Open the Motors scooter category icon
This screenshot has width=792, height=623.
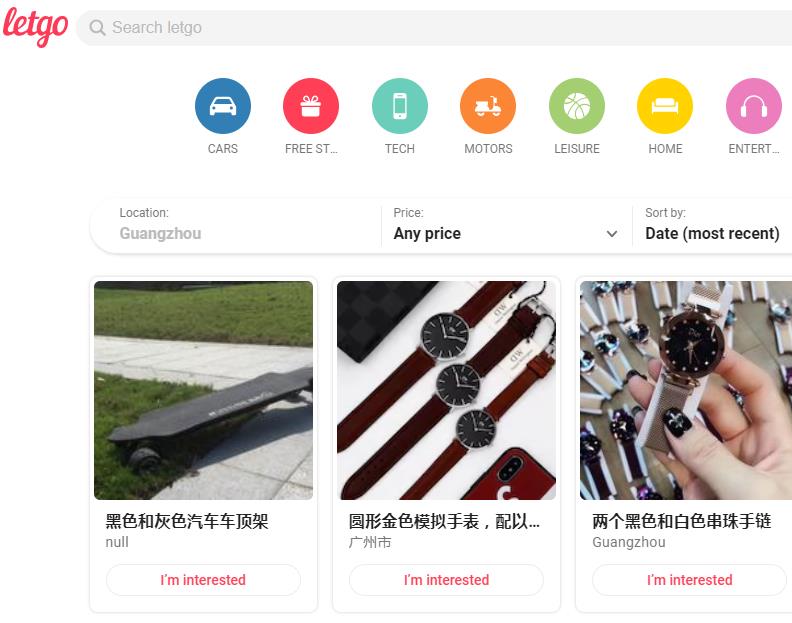click(x=488, y=106)
